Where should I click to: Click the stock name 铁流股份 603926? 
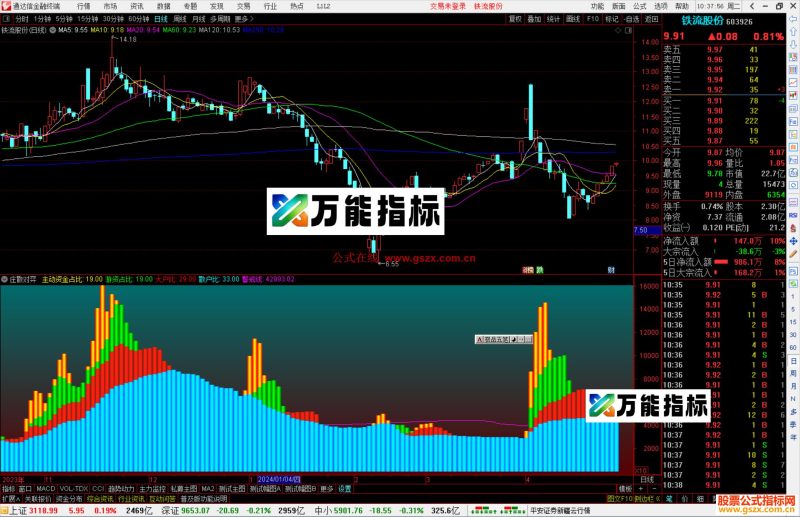717,21
